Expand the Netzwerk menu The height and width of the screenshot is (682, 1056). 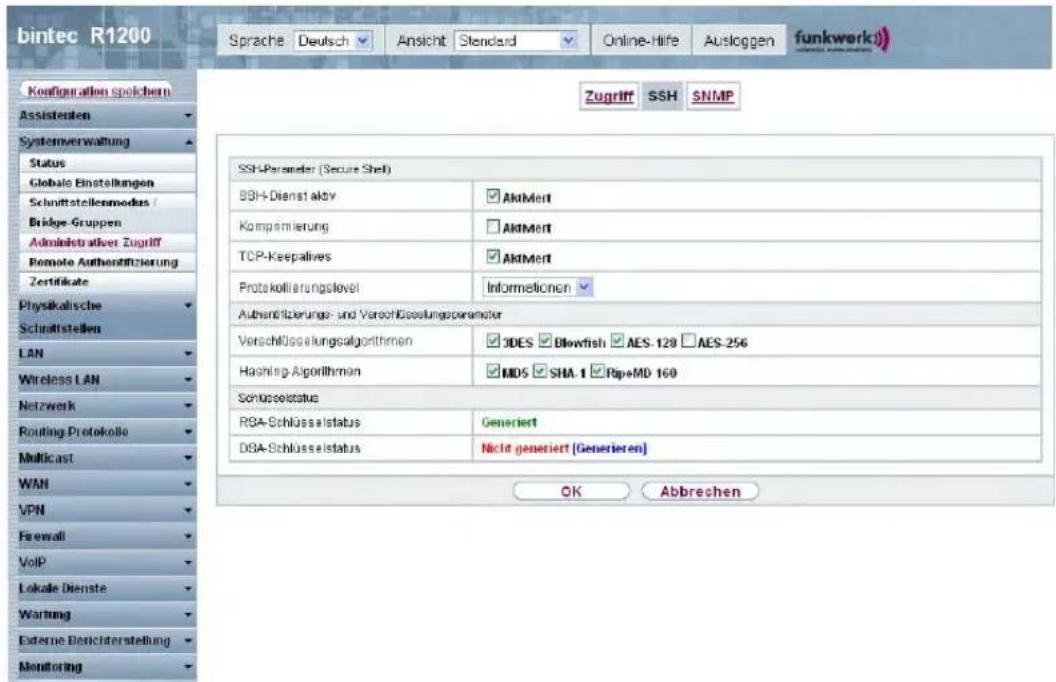[x=106, y=406]
